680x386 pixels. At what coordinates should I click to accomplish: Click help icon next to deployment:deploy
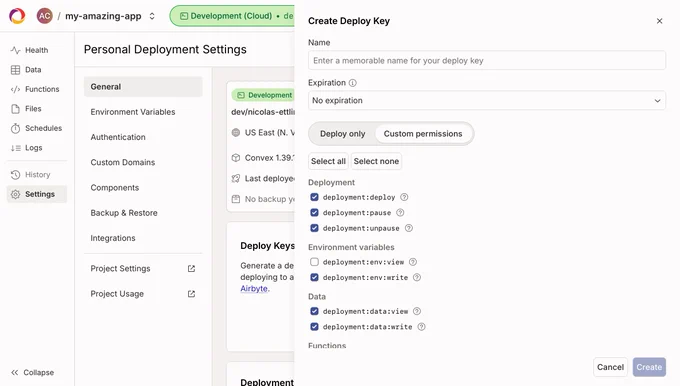[x=404, y=197]
